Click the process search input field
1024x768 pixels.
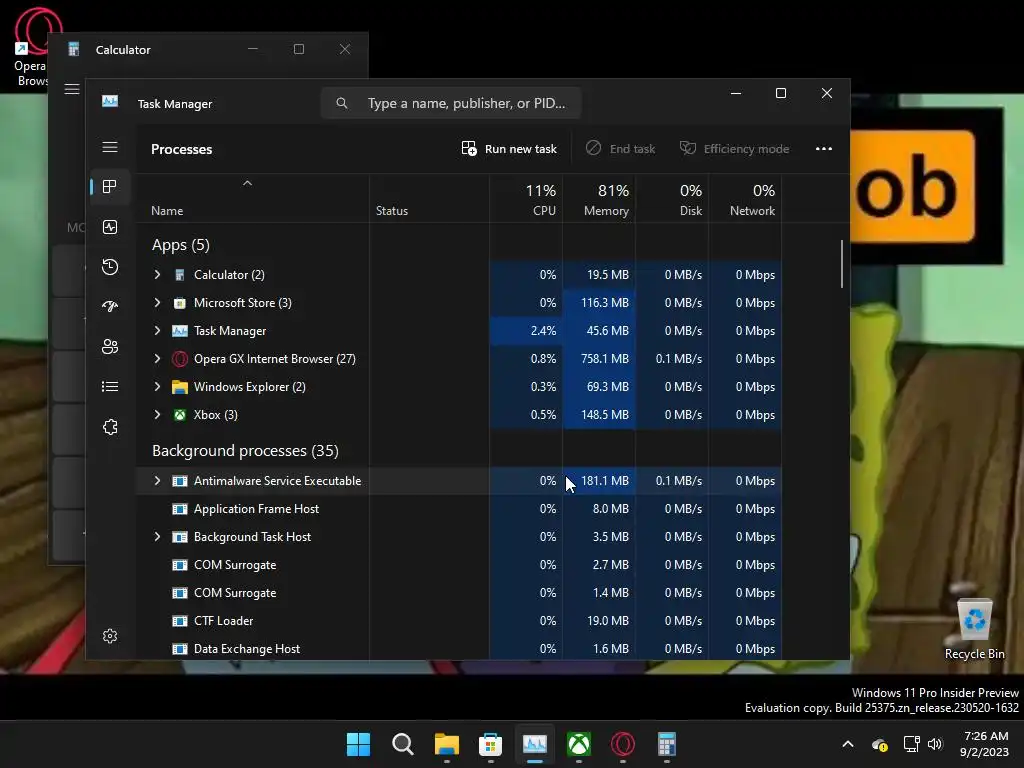(451, 103)
